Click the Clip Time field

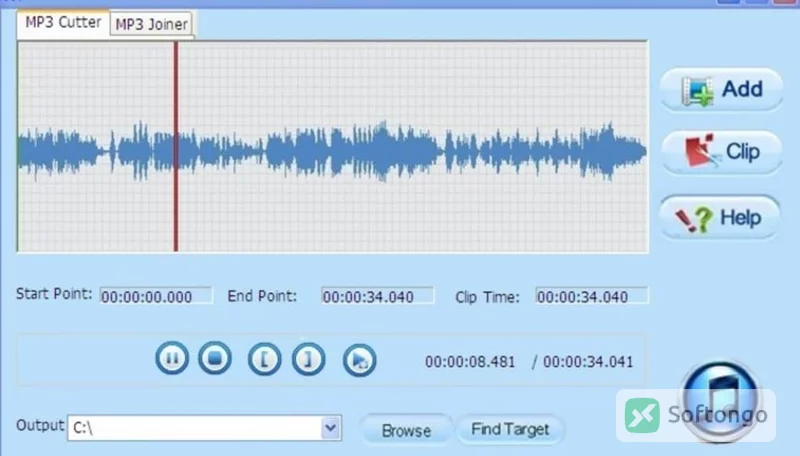(592, 296)
